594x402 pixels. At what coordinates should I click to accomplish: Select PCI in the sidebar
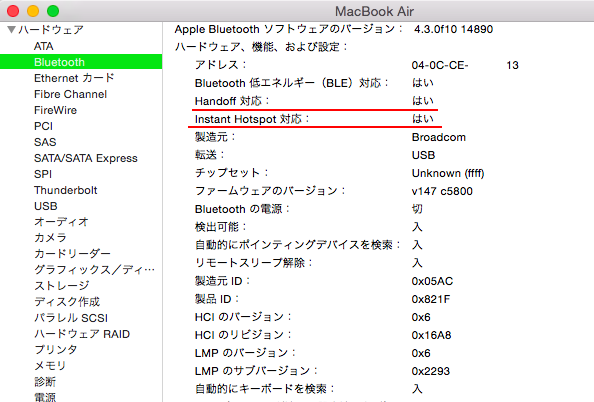point(43,126)
